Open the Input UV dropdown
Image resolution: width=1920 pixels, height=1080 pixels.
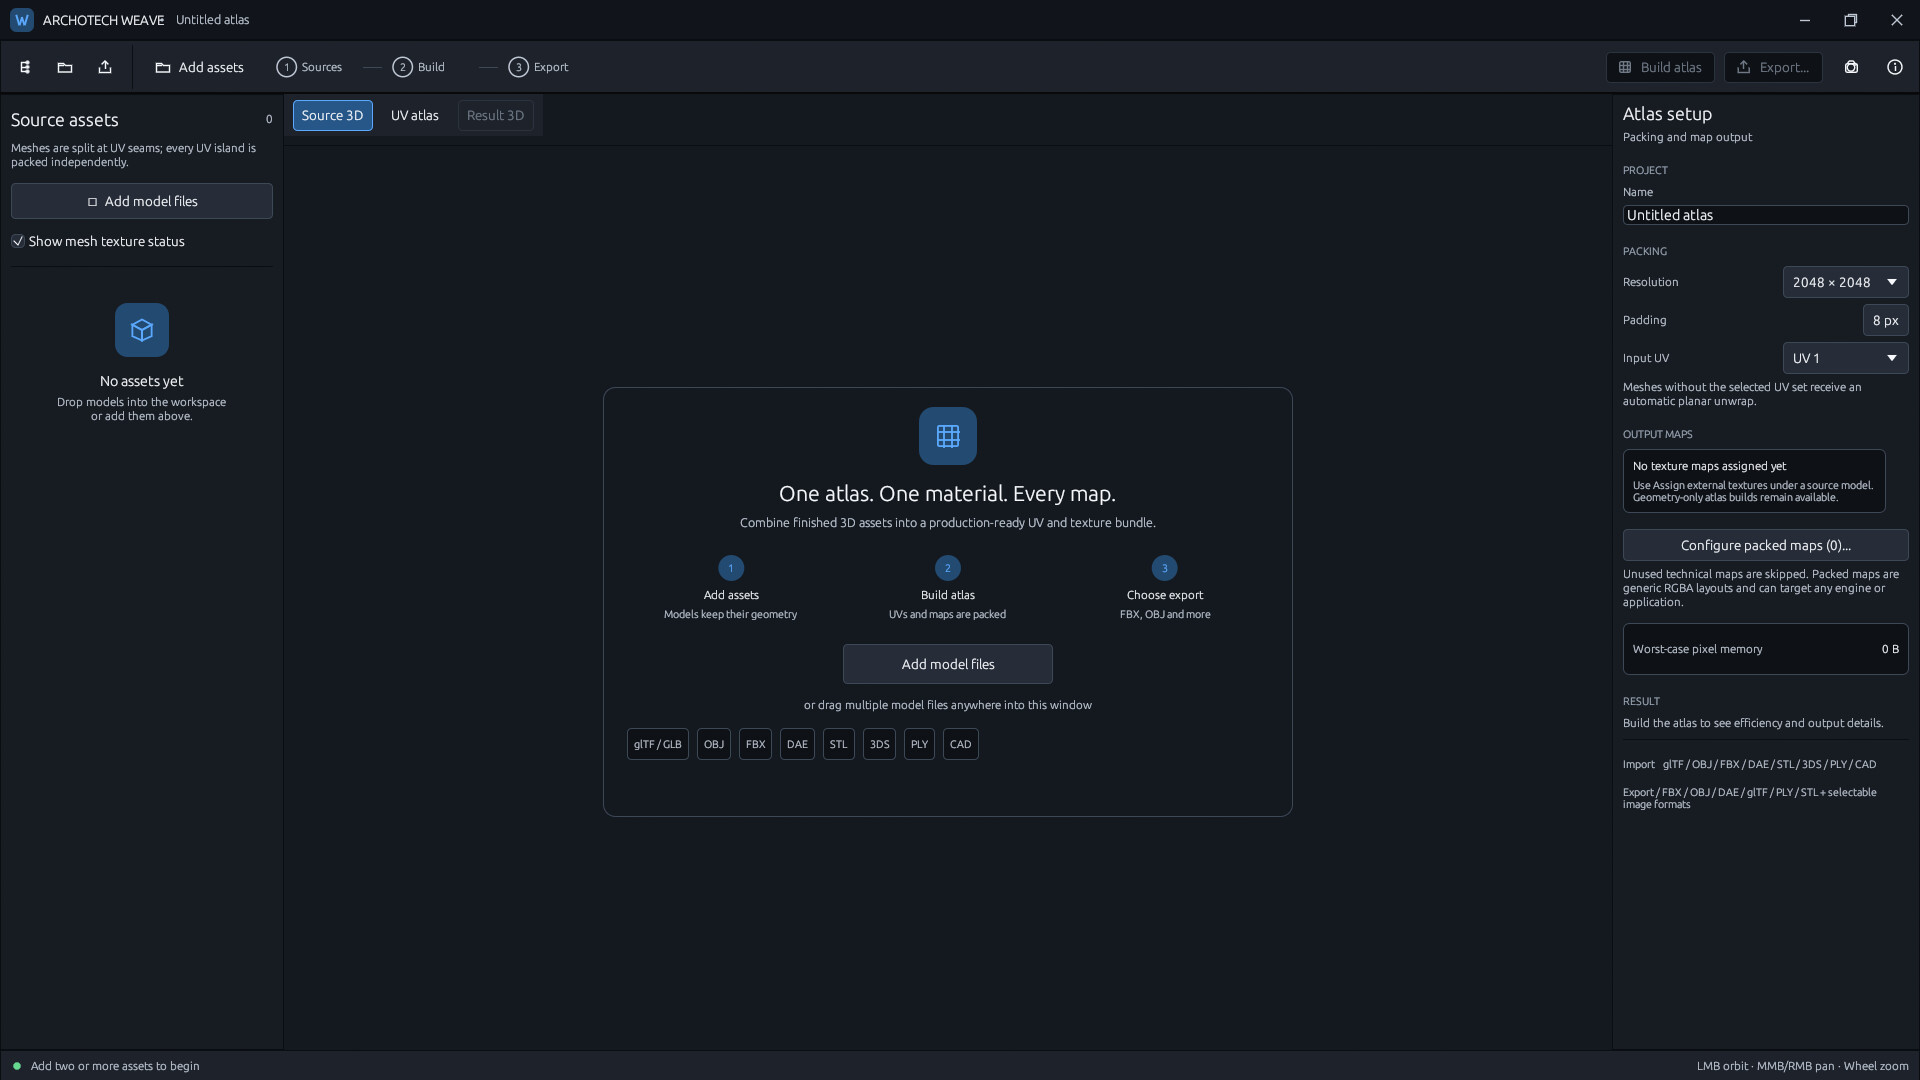1845,358
